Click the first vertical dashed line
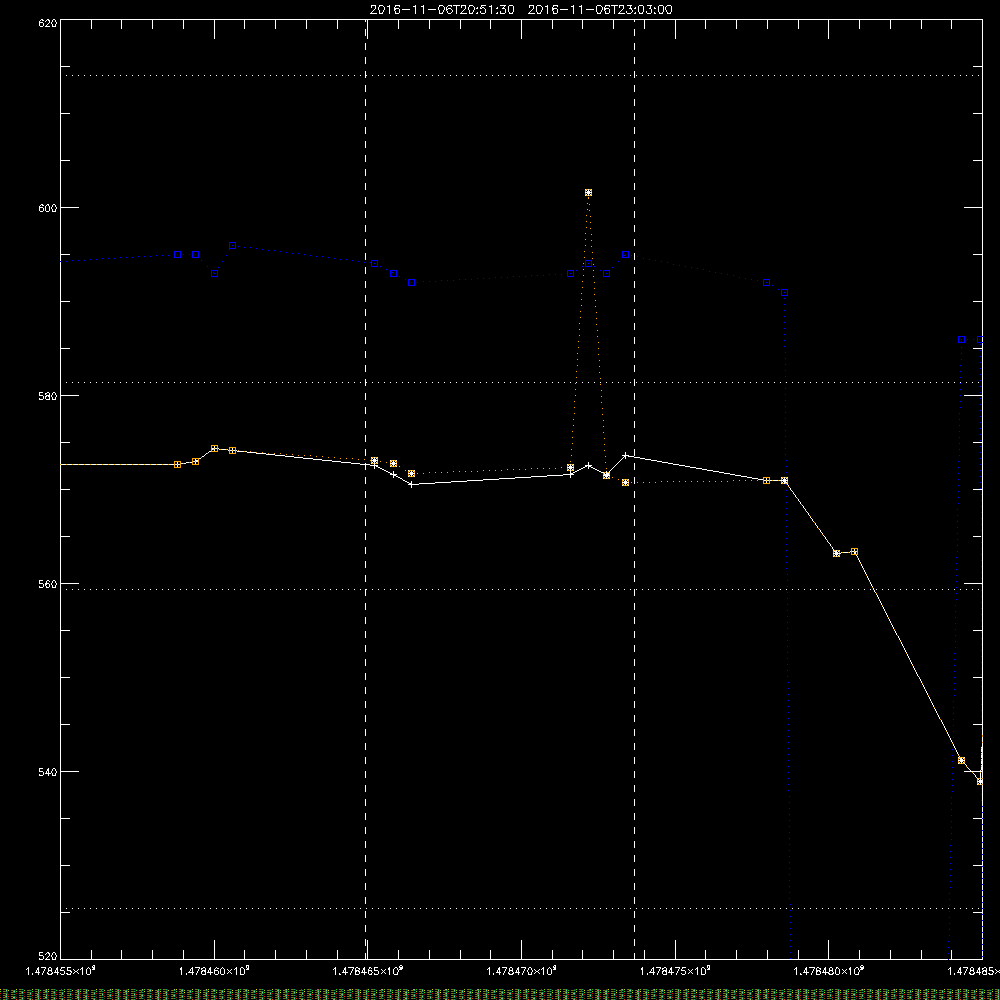Viewport: 1000px width, 1000px height. click(365, 488)
